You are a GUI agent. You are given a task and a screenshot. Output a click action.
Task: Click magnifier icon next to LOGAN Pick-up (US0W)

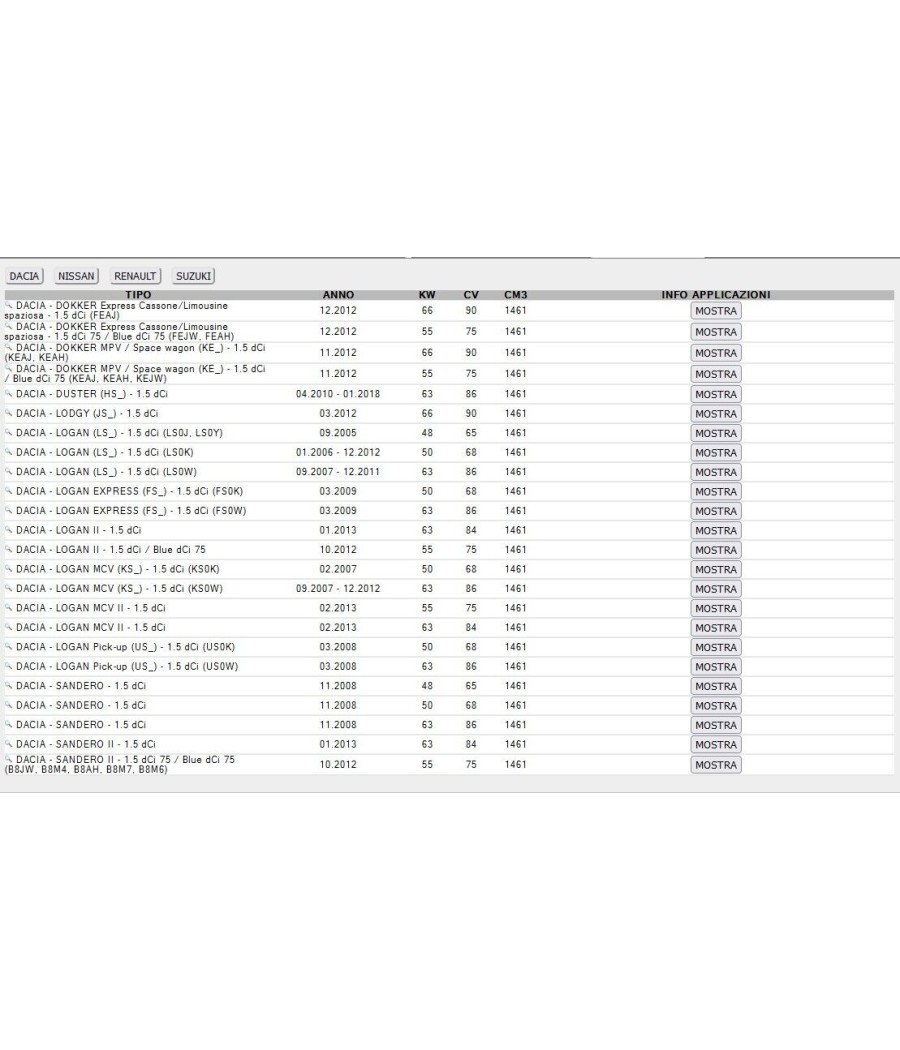pyautogui.click(x=9, y=665)
